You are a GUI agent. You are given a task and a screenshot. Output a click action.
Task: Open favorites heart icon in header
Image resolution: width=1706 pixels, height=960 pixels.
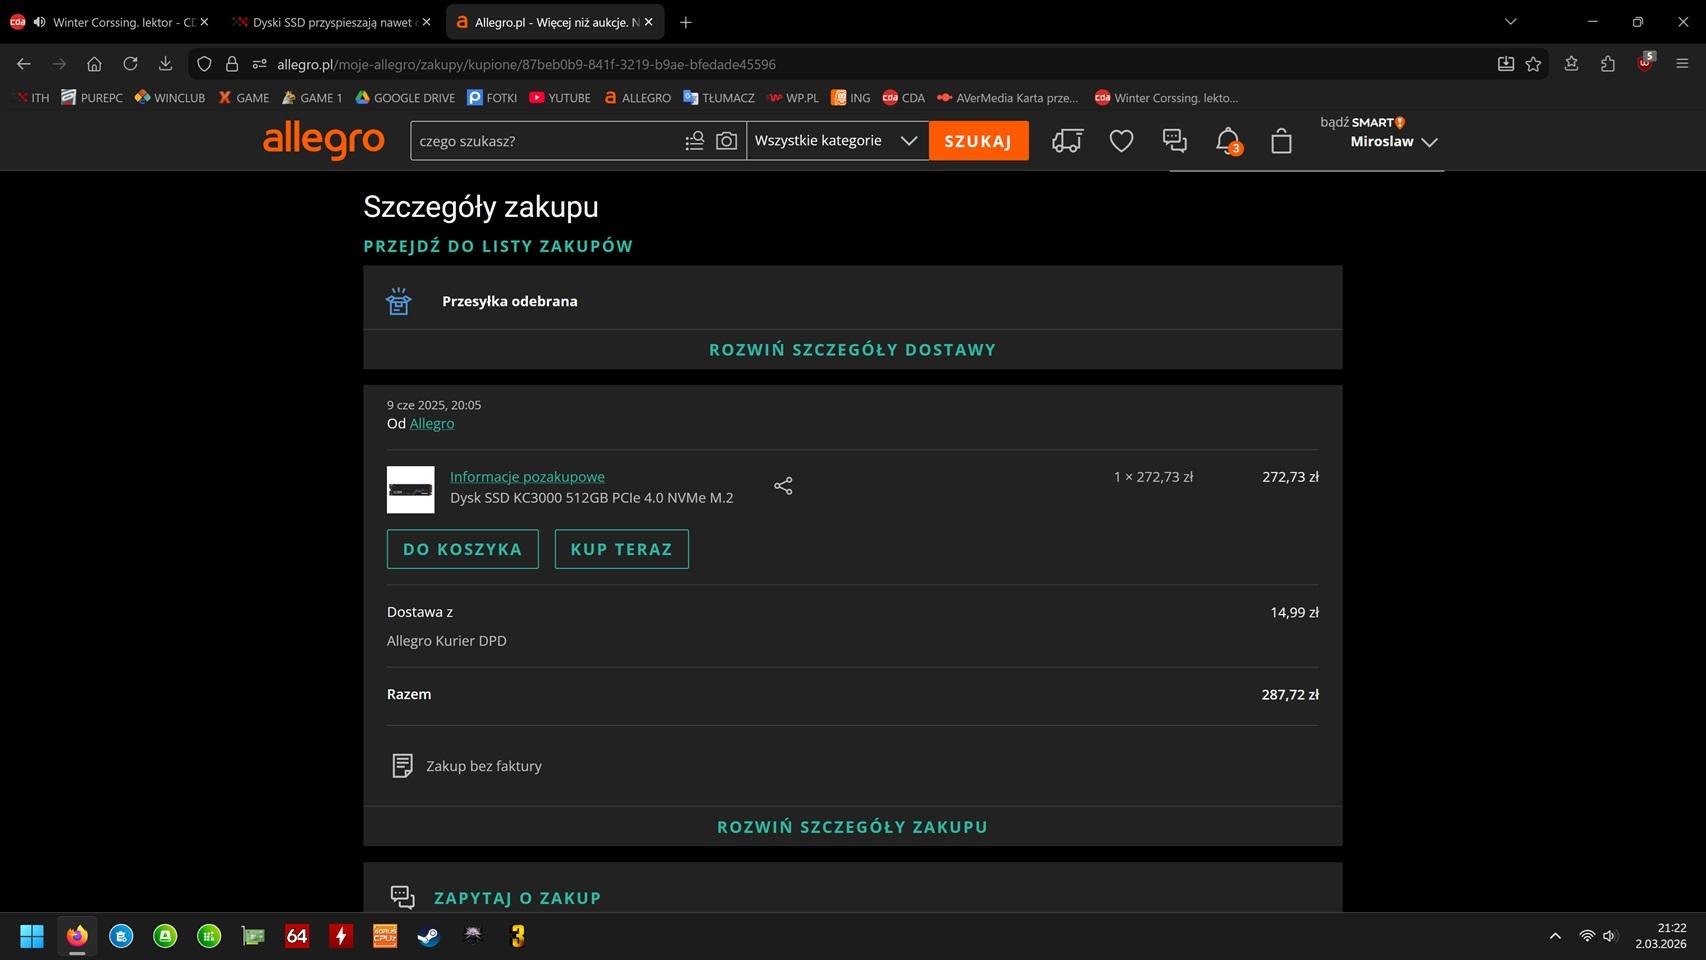click(1121, 141)
